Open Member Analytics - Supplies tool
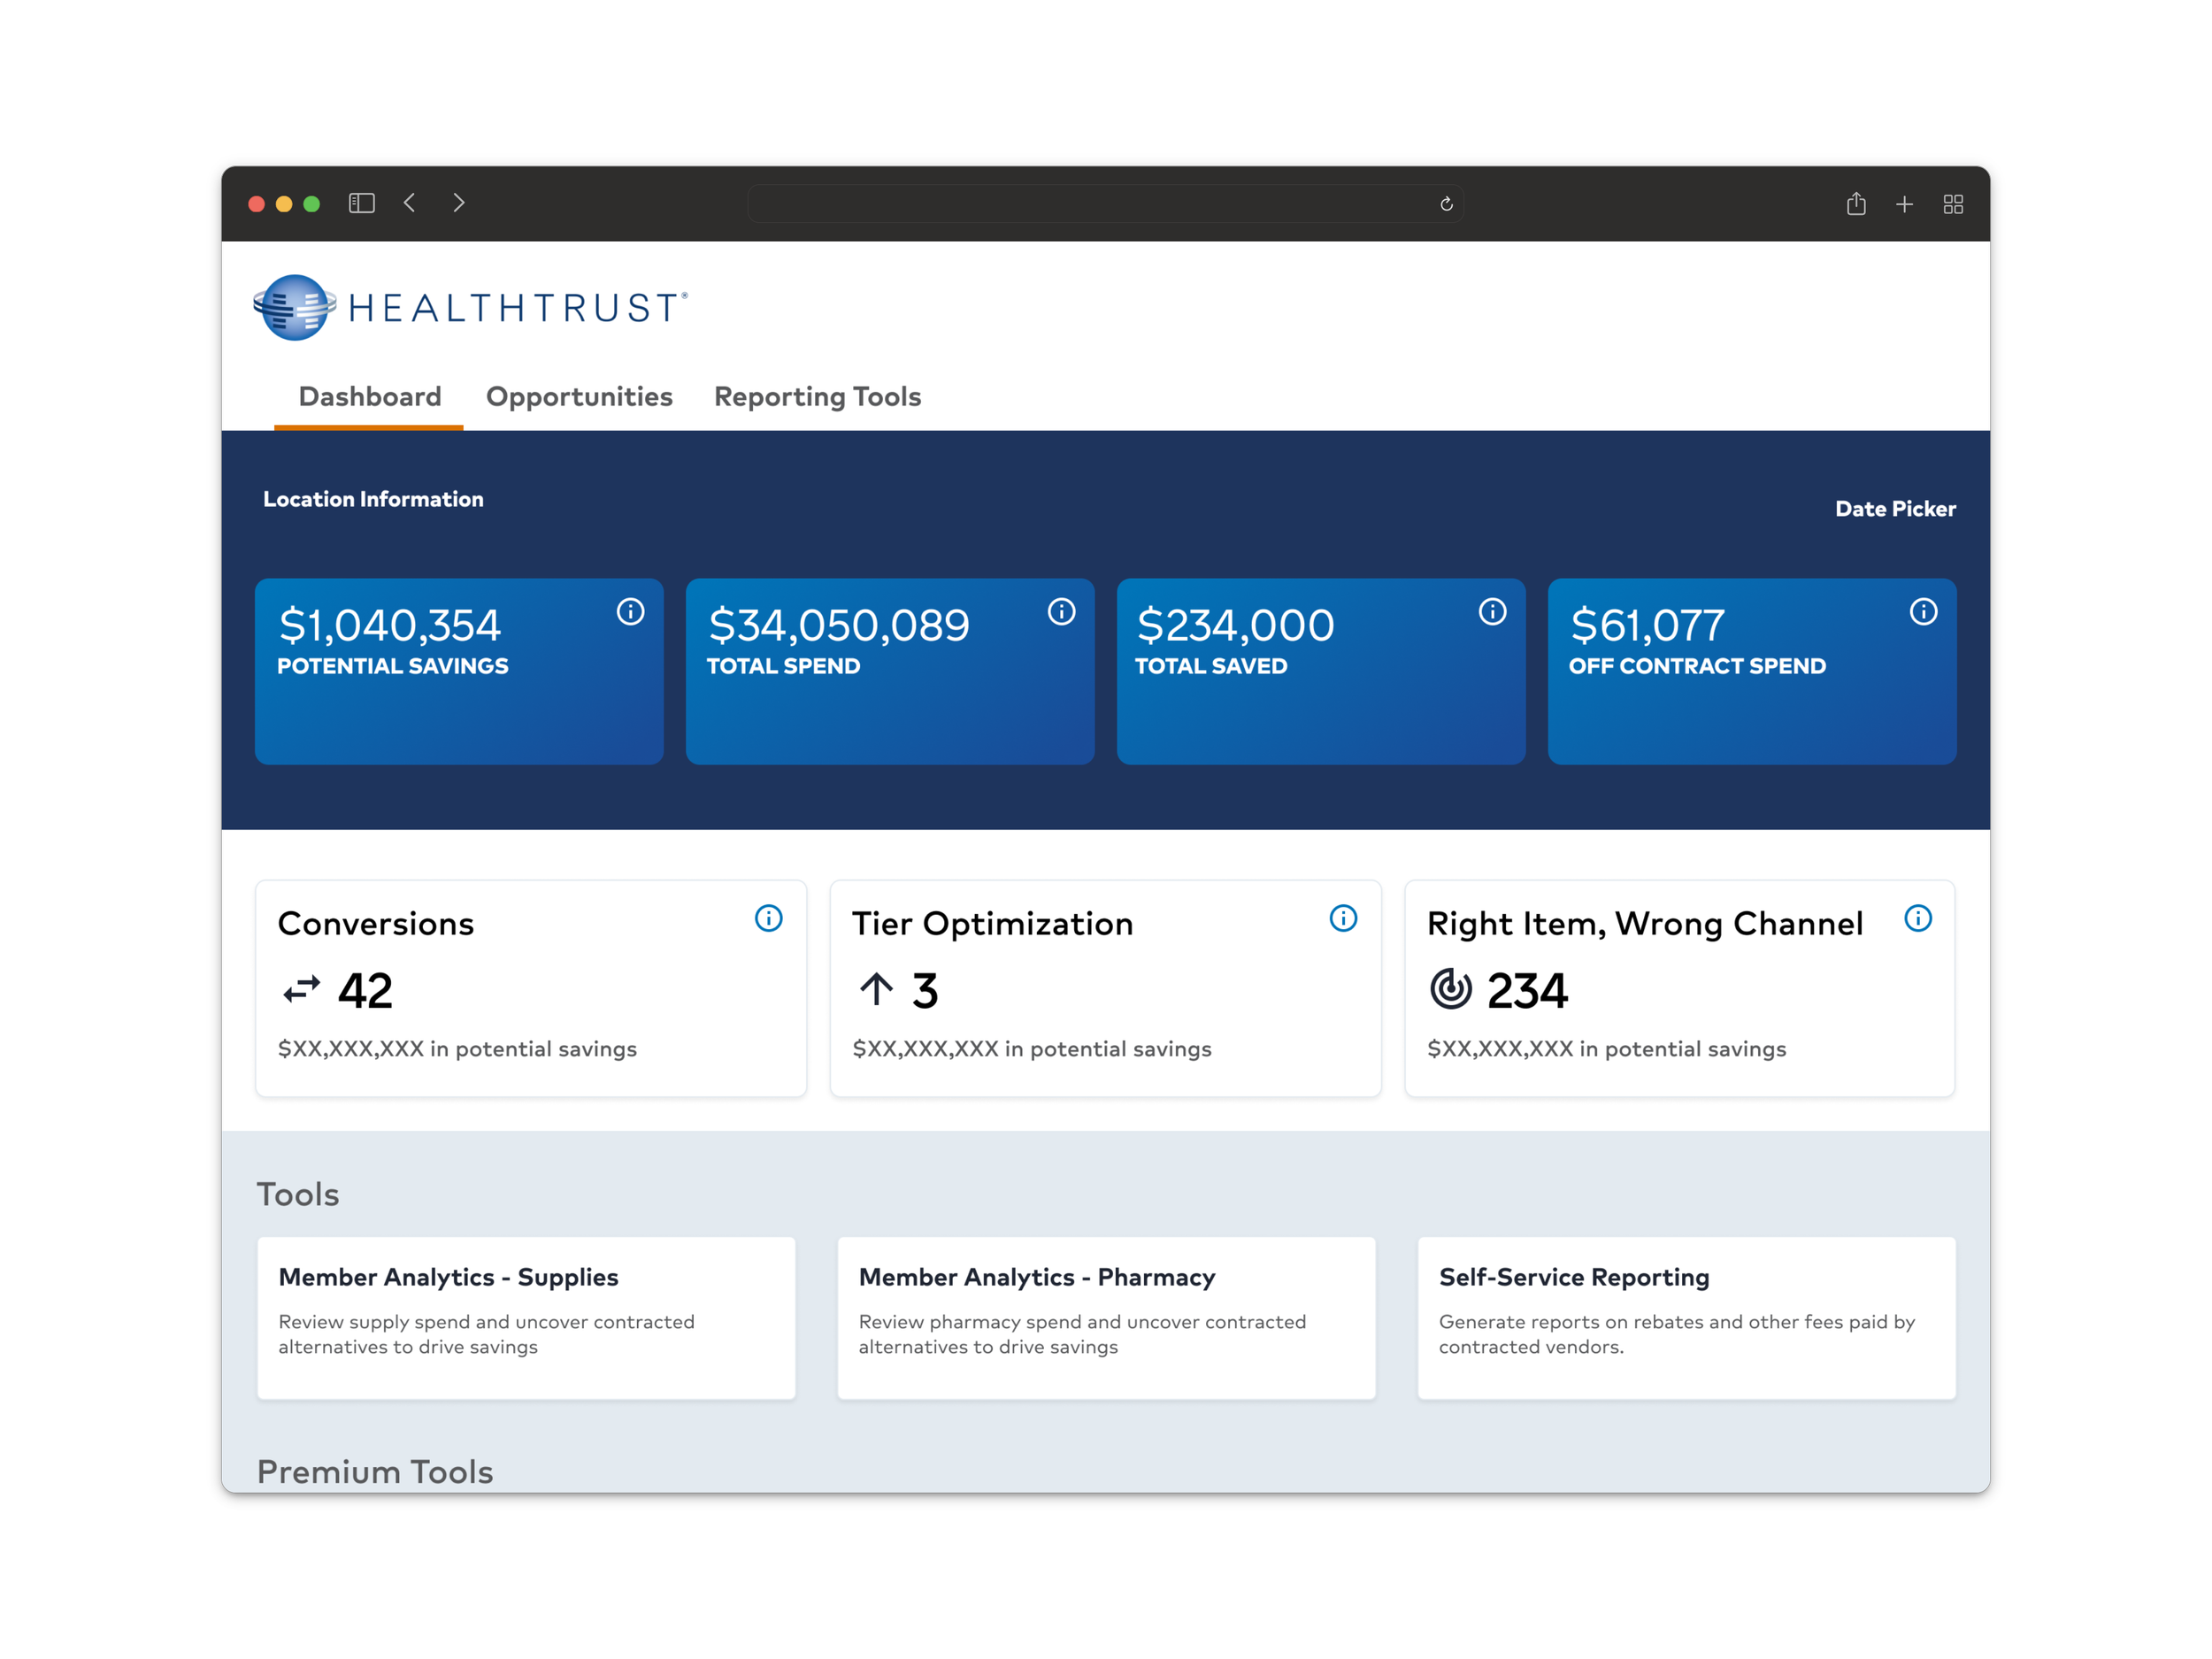This screenshot has width=2212, height=1659. click(526, 1317)
